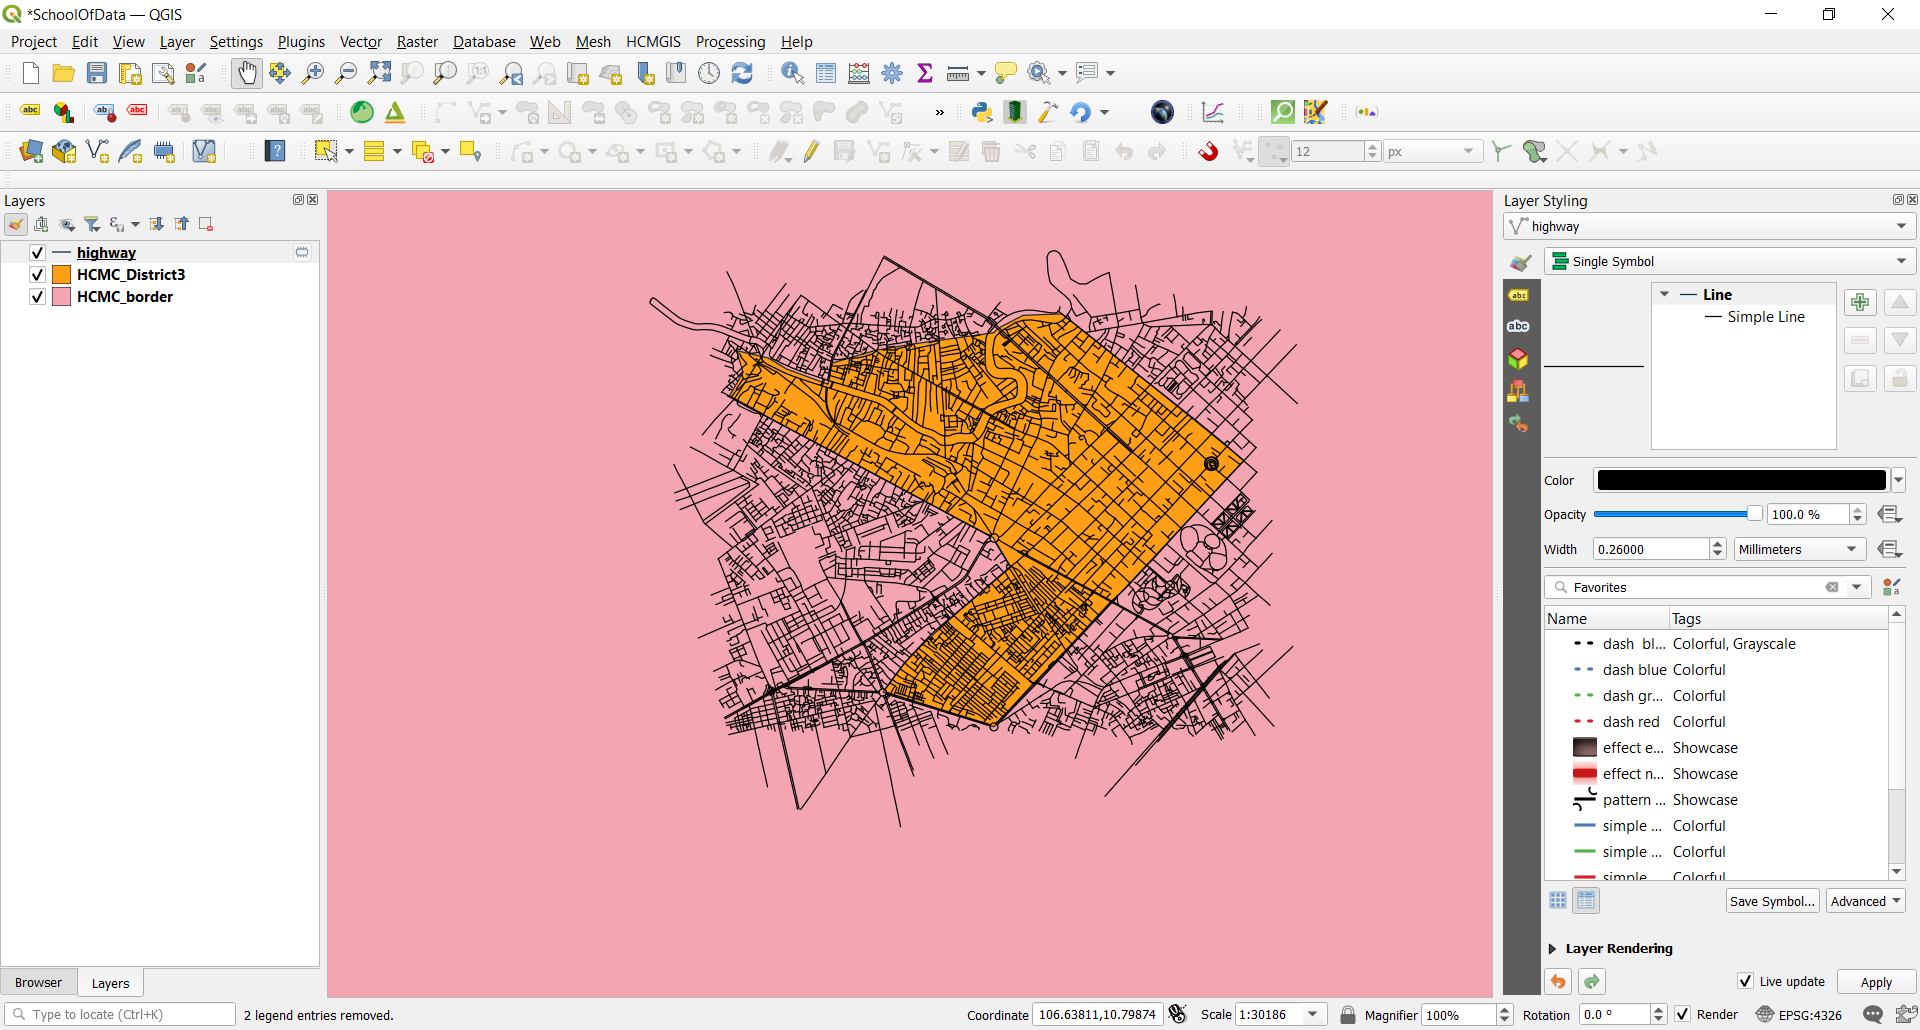Open the Temporal Controller clock icon
Image resolution: width=1920 pixels, height=1030 pixels.
click(x=709, y=73)
